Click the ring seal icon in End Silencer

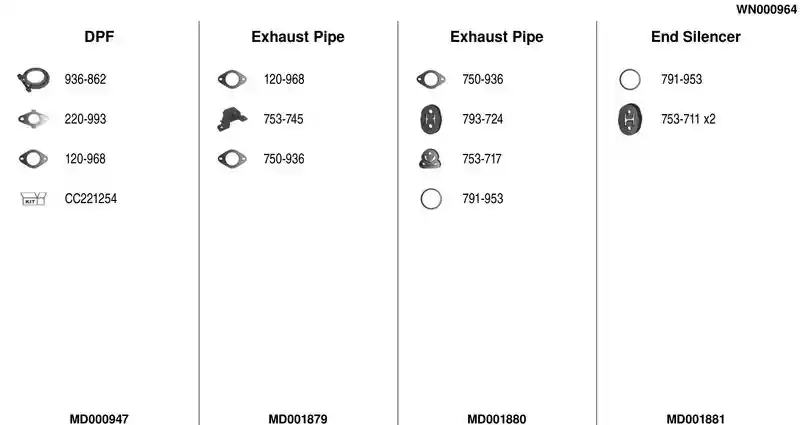point(630,80)
